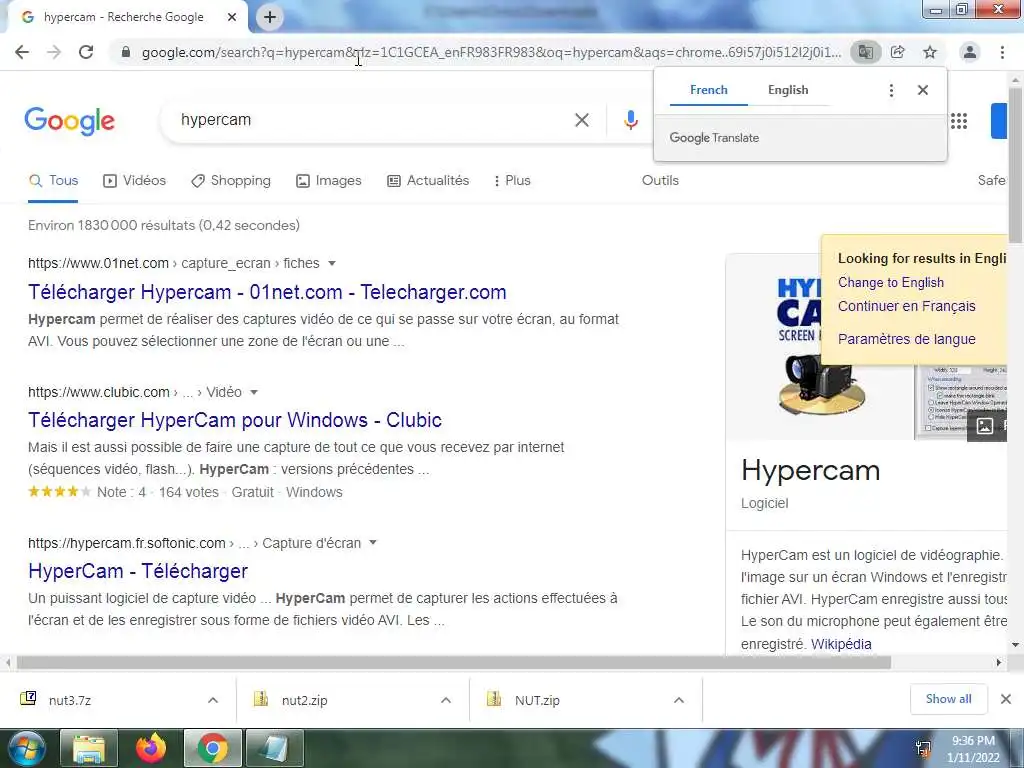Click the address bar URL
The height and width of the screenshot is (768, 1024).
[x=491, y=52]
